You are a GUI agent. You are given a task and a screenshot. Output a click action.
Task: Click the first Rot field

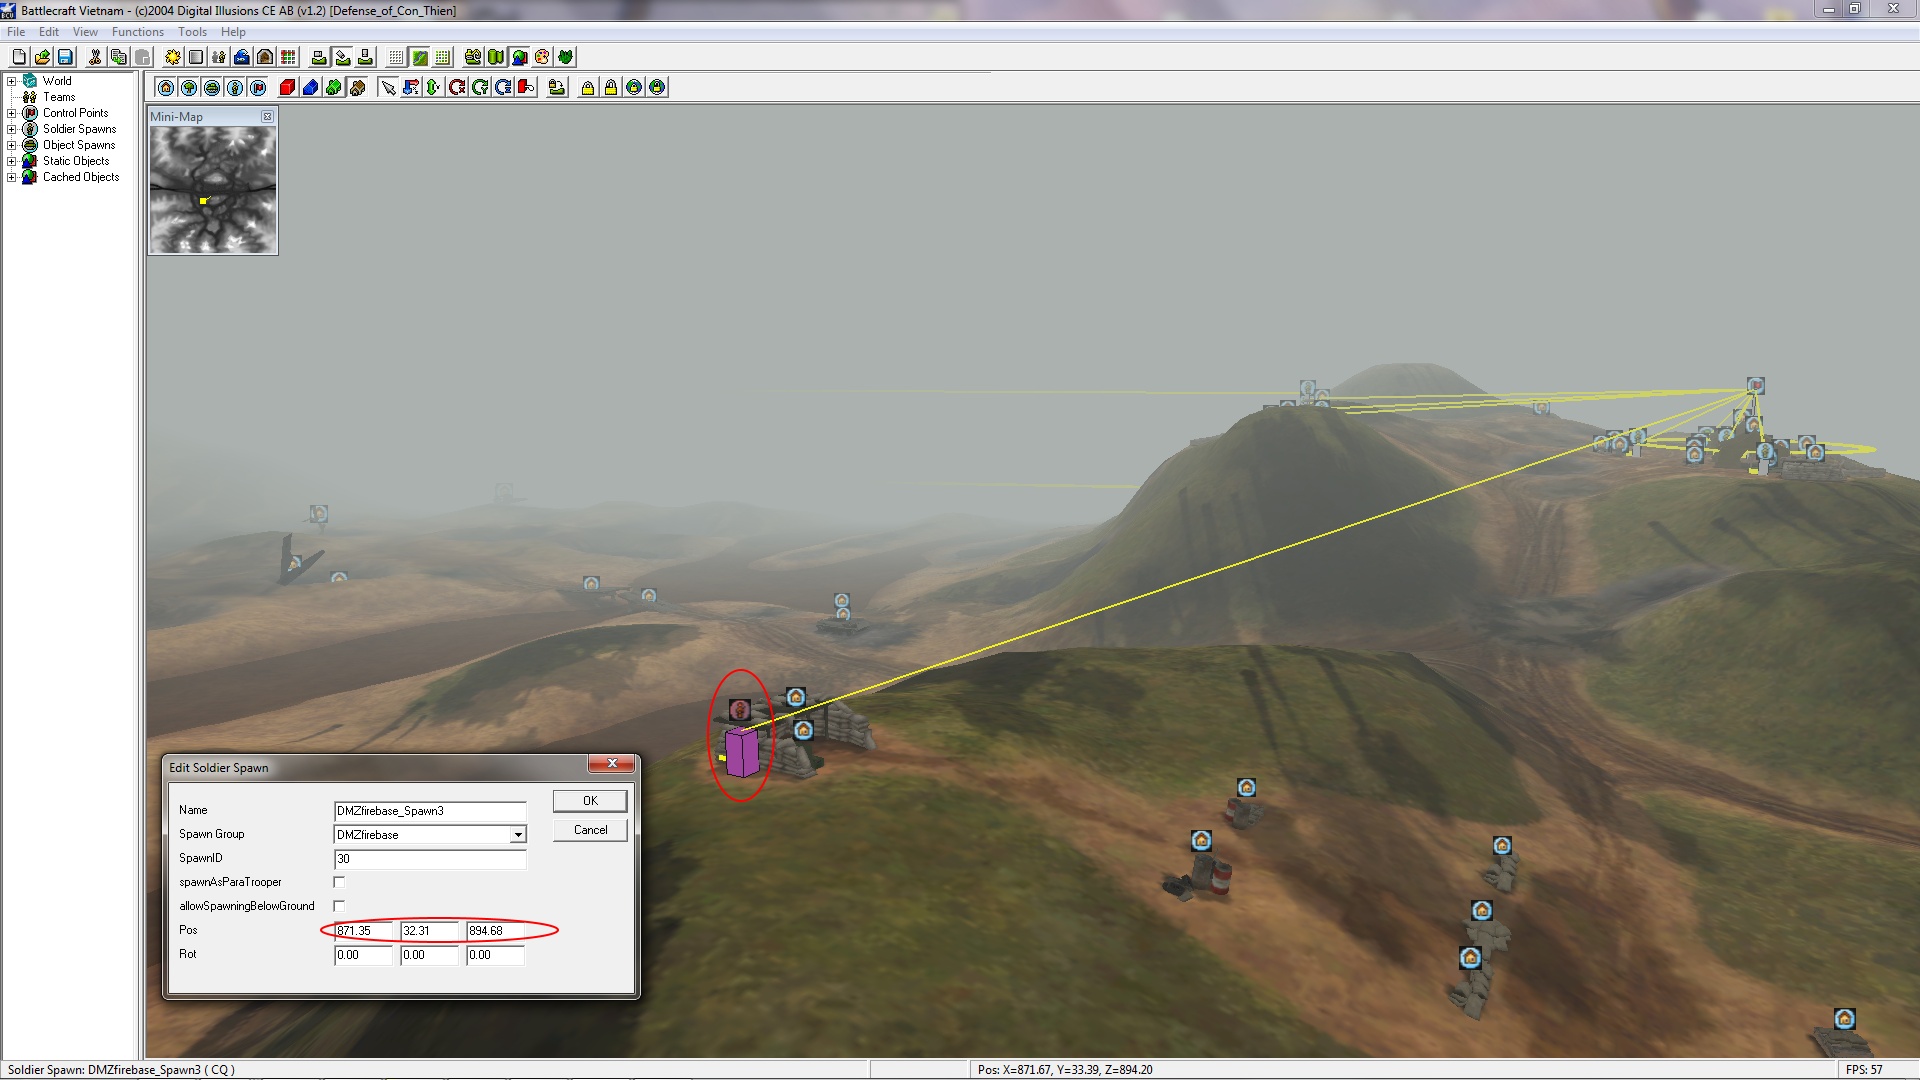pos(363,955)
